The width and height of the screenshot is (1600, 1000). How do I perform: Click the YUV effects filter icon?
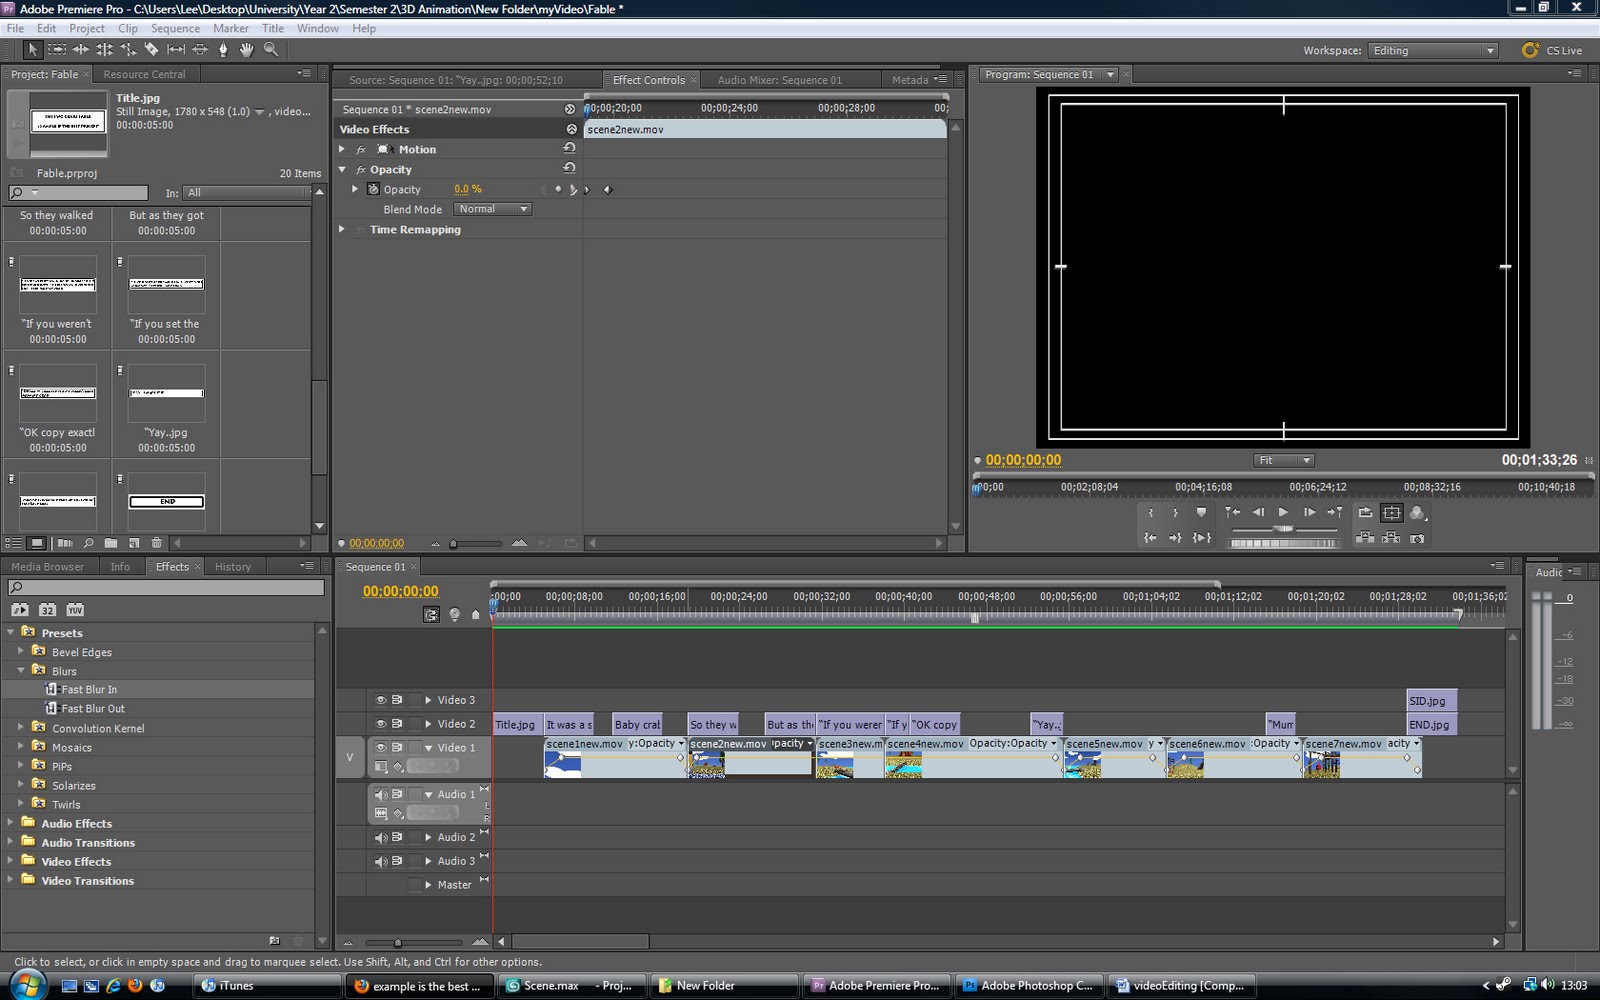click(75, 610)
